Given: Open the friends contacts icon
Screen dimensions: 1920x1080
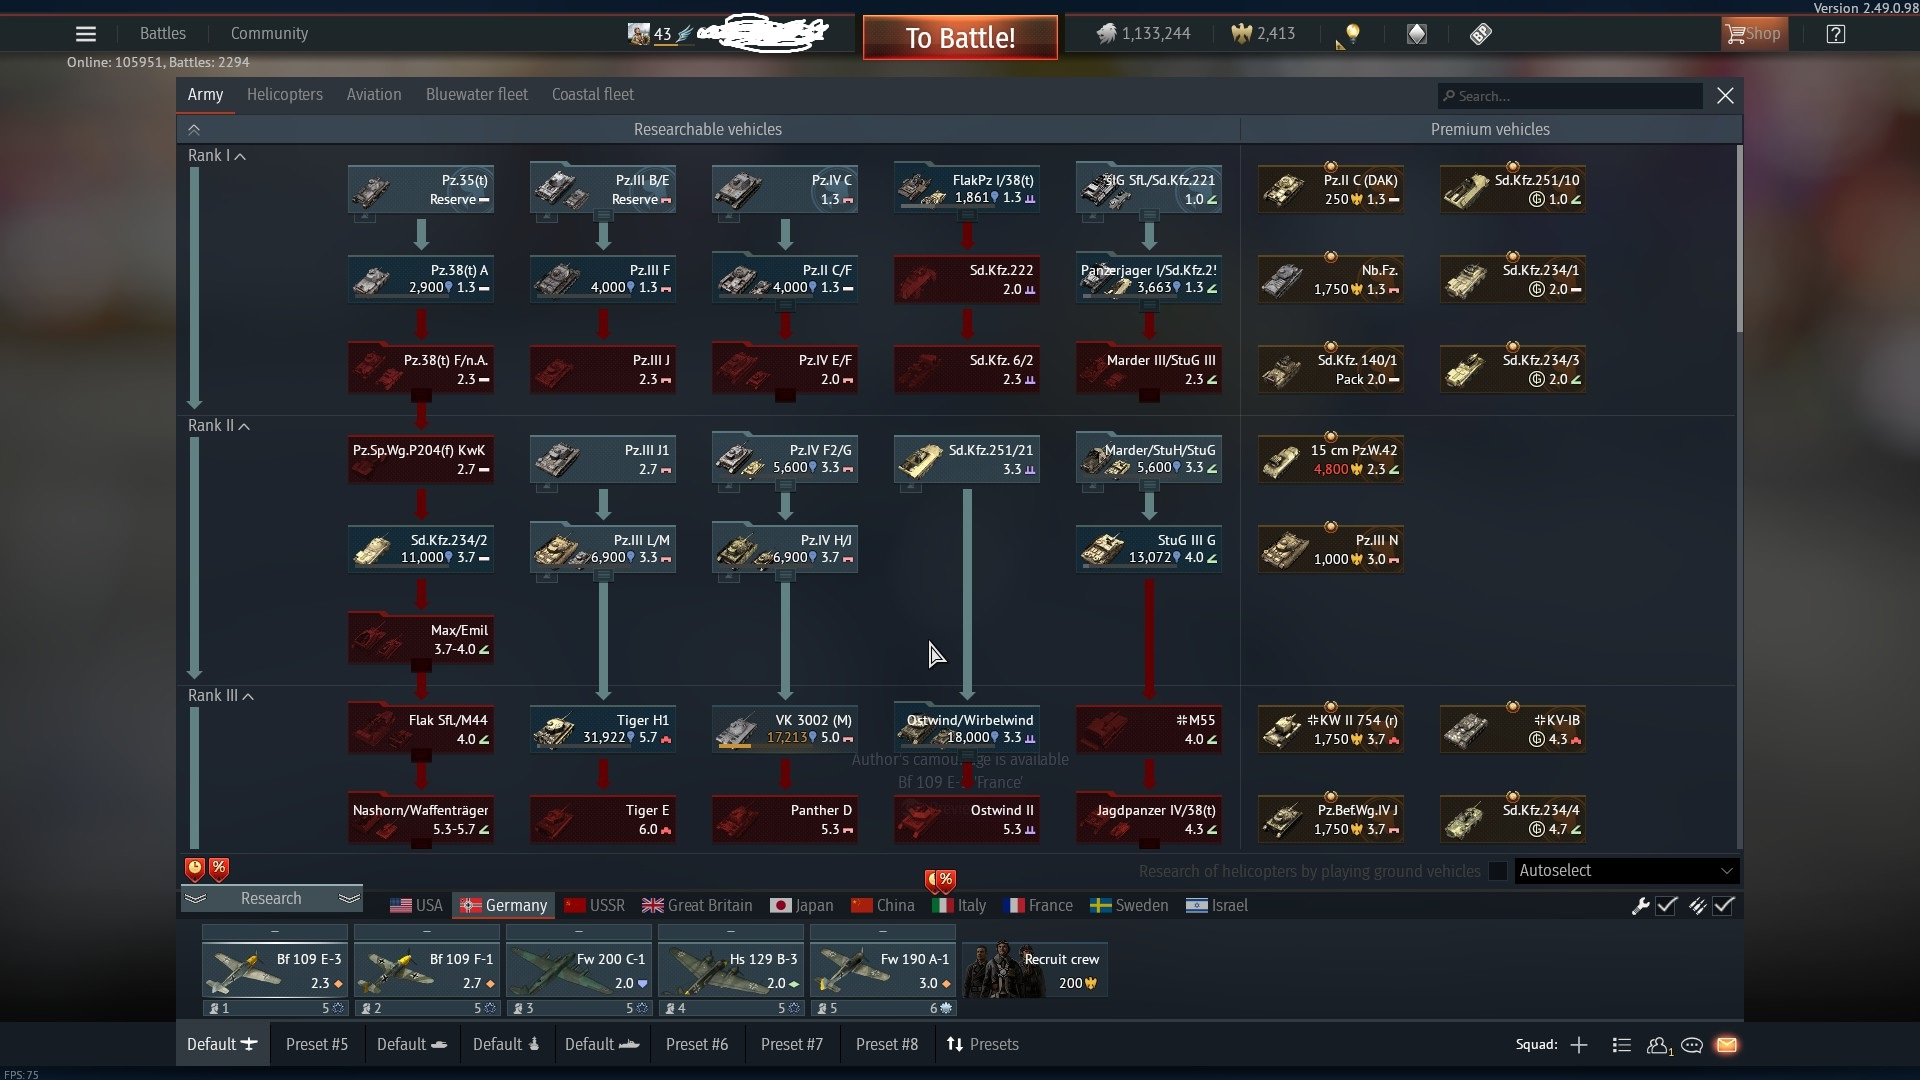Looking at the screenshot, I should (x=1657, y=1045).
